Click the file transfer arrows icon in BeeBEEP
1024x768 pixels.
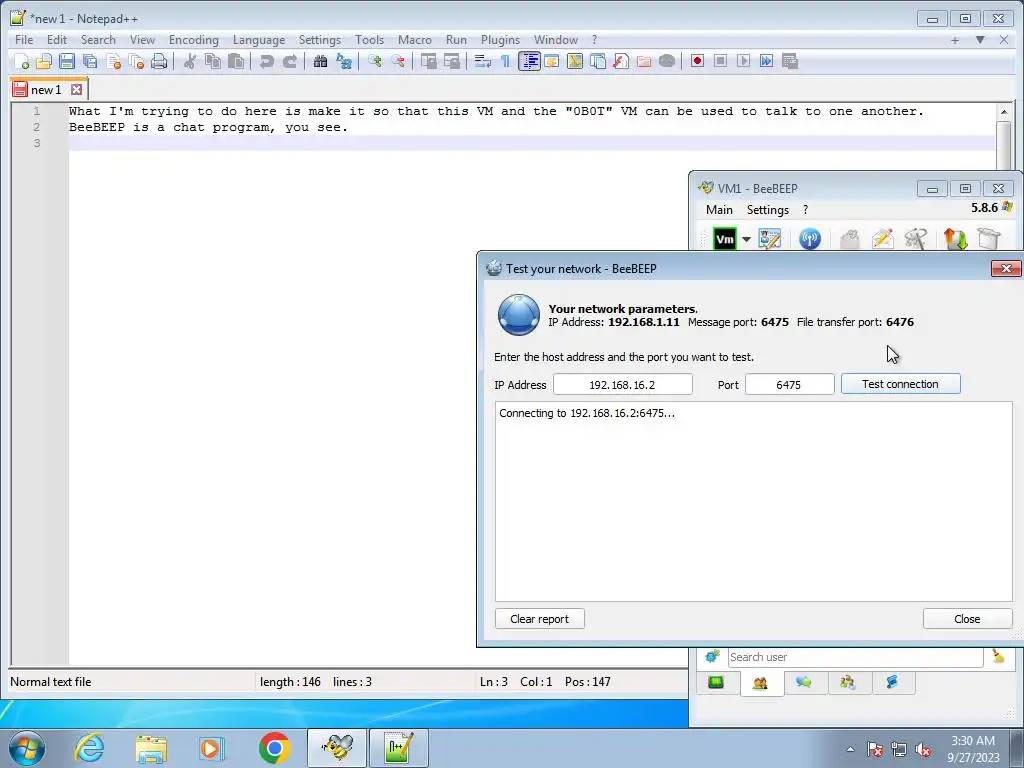[955, 239]
